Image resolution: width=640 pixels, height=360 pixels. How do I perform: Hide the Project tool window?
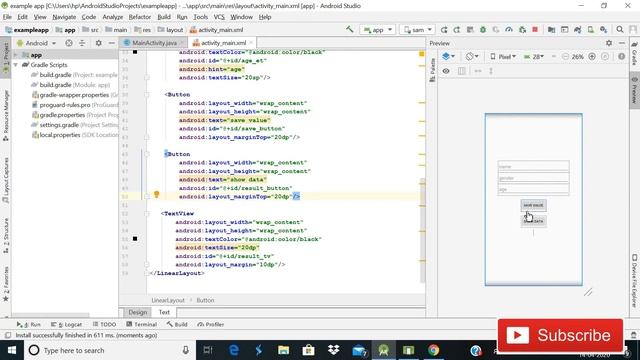[111, 43]
